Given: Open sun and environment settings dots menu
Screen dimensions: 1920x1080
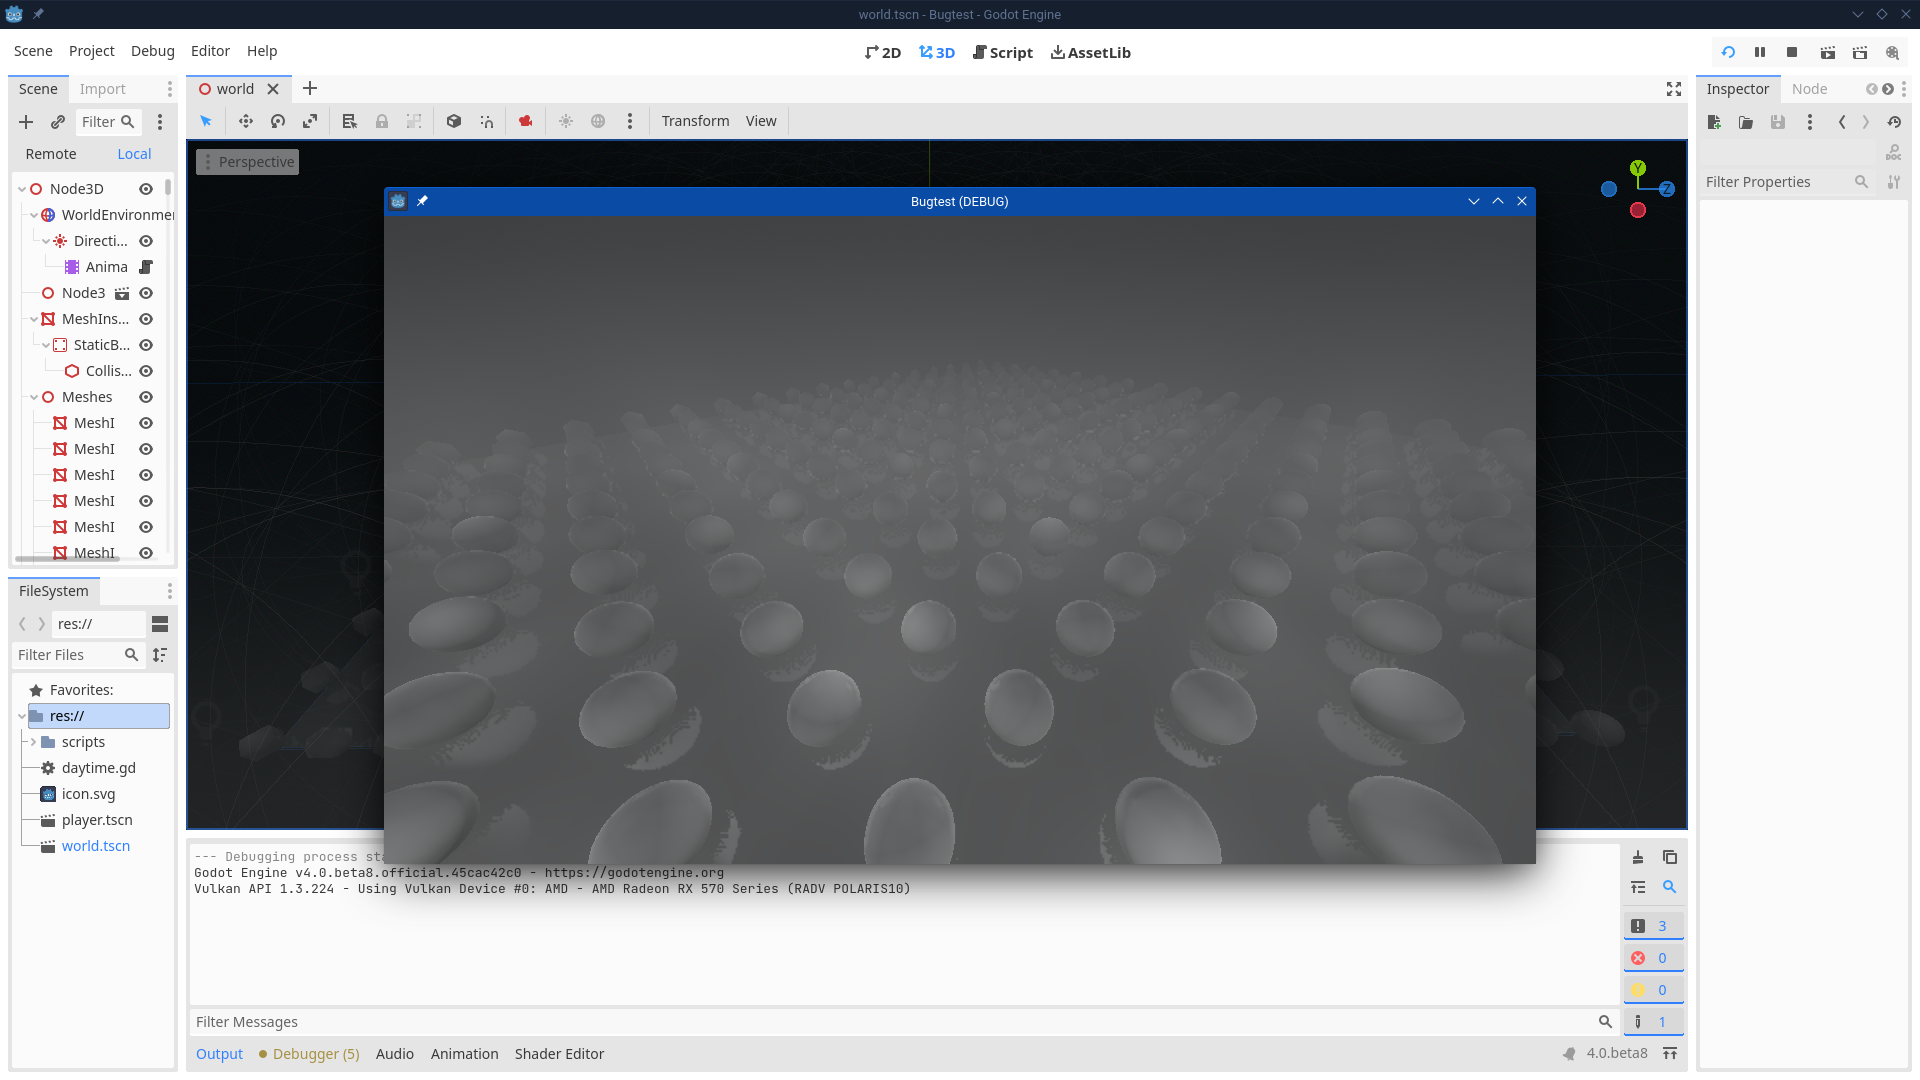Looking at the screenshot, I should point(630,121).
